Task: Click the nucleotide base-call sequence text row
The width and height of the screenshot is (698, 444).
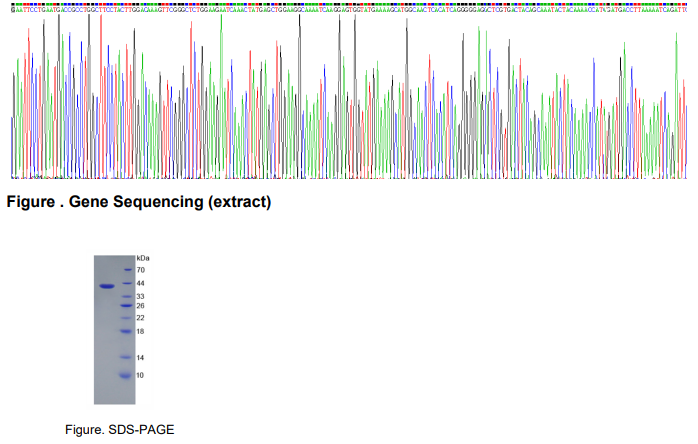Action: click(x=348, y=8)
